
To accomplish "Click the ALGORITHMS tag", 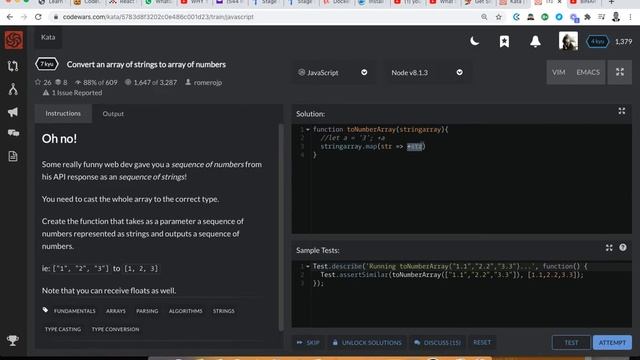I will 185,311.
